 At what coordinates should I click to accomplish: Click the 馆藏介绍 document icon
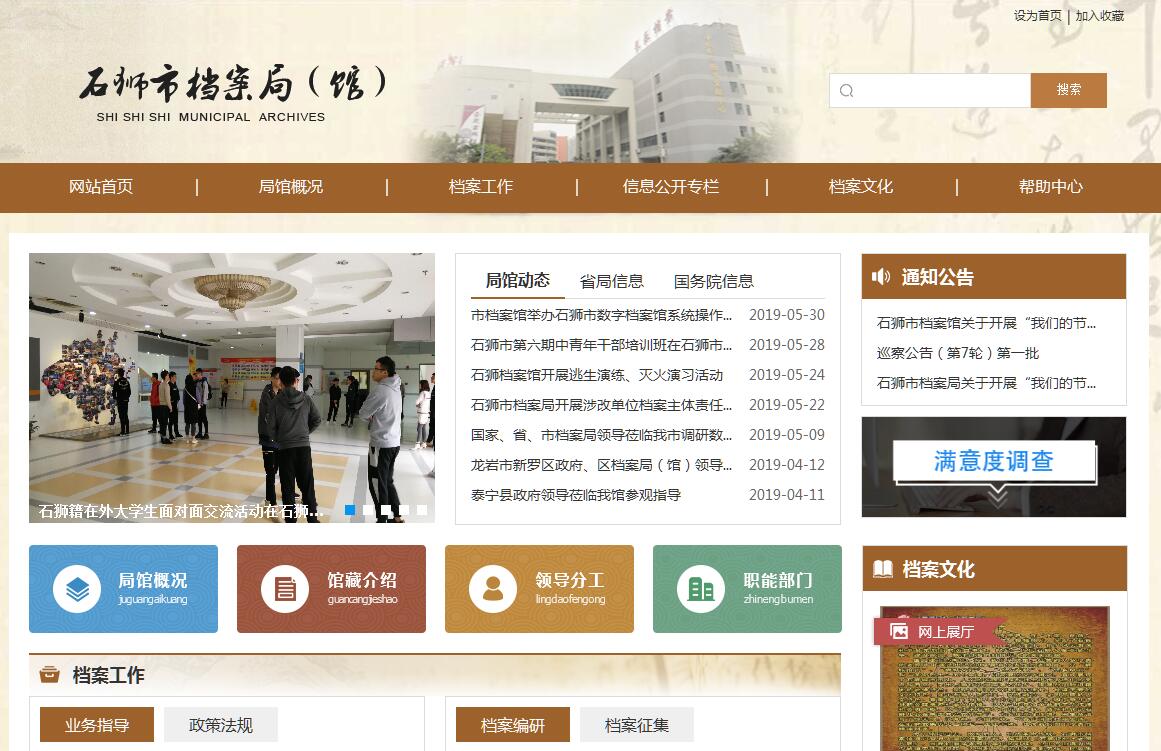point(285,589)
